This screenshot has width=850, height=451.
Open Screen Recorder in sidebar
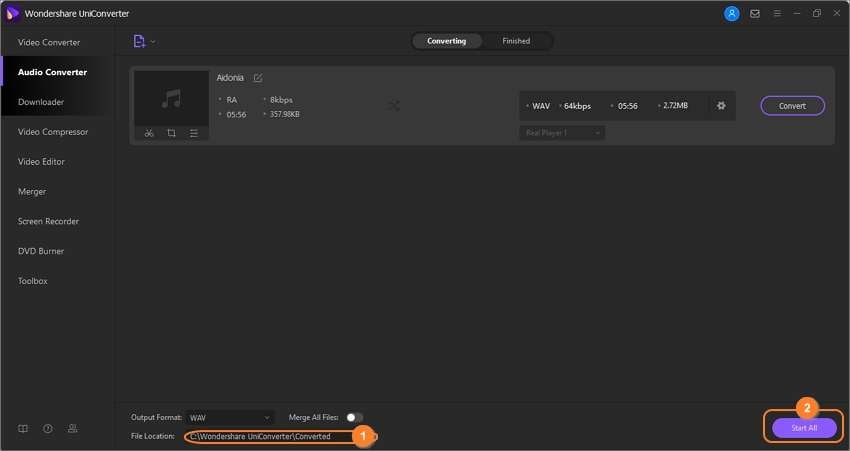[x=48, y=221]
